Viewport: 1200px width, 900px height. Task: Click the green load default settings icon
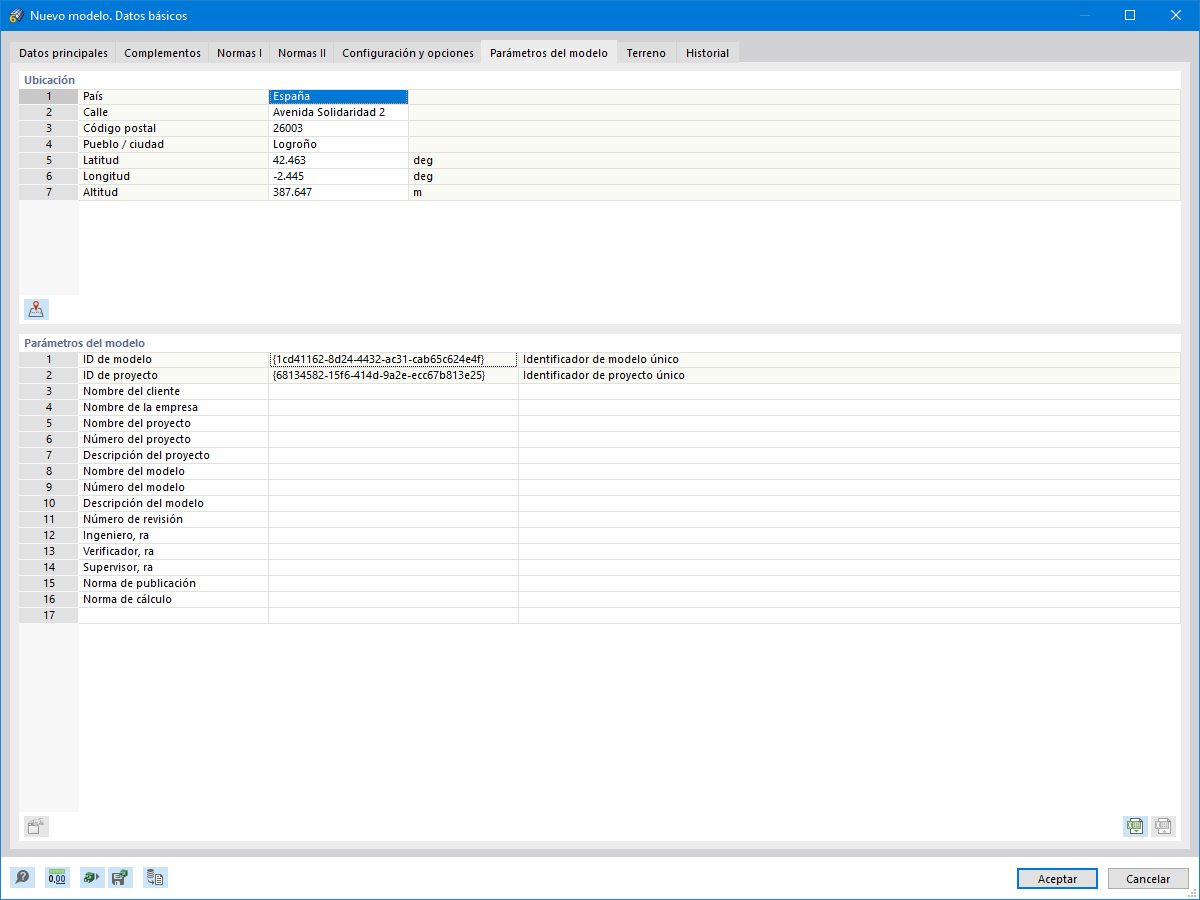(92, 878)
